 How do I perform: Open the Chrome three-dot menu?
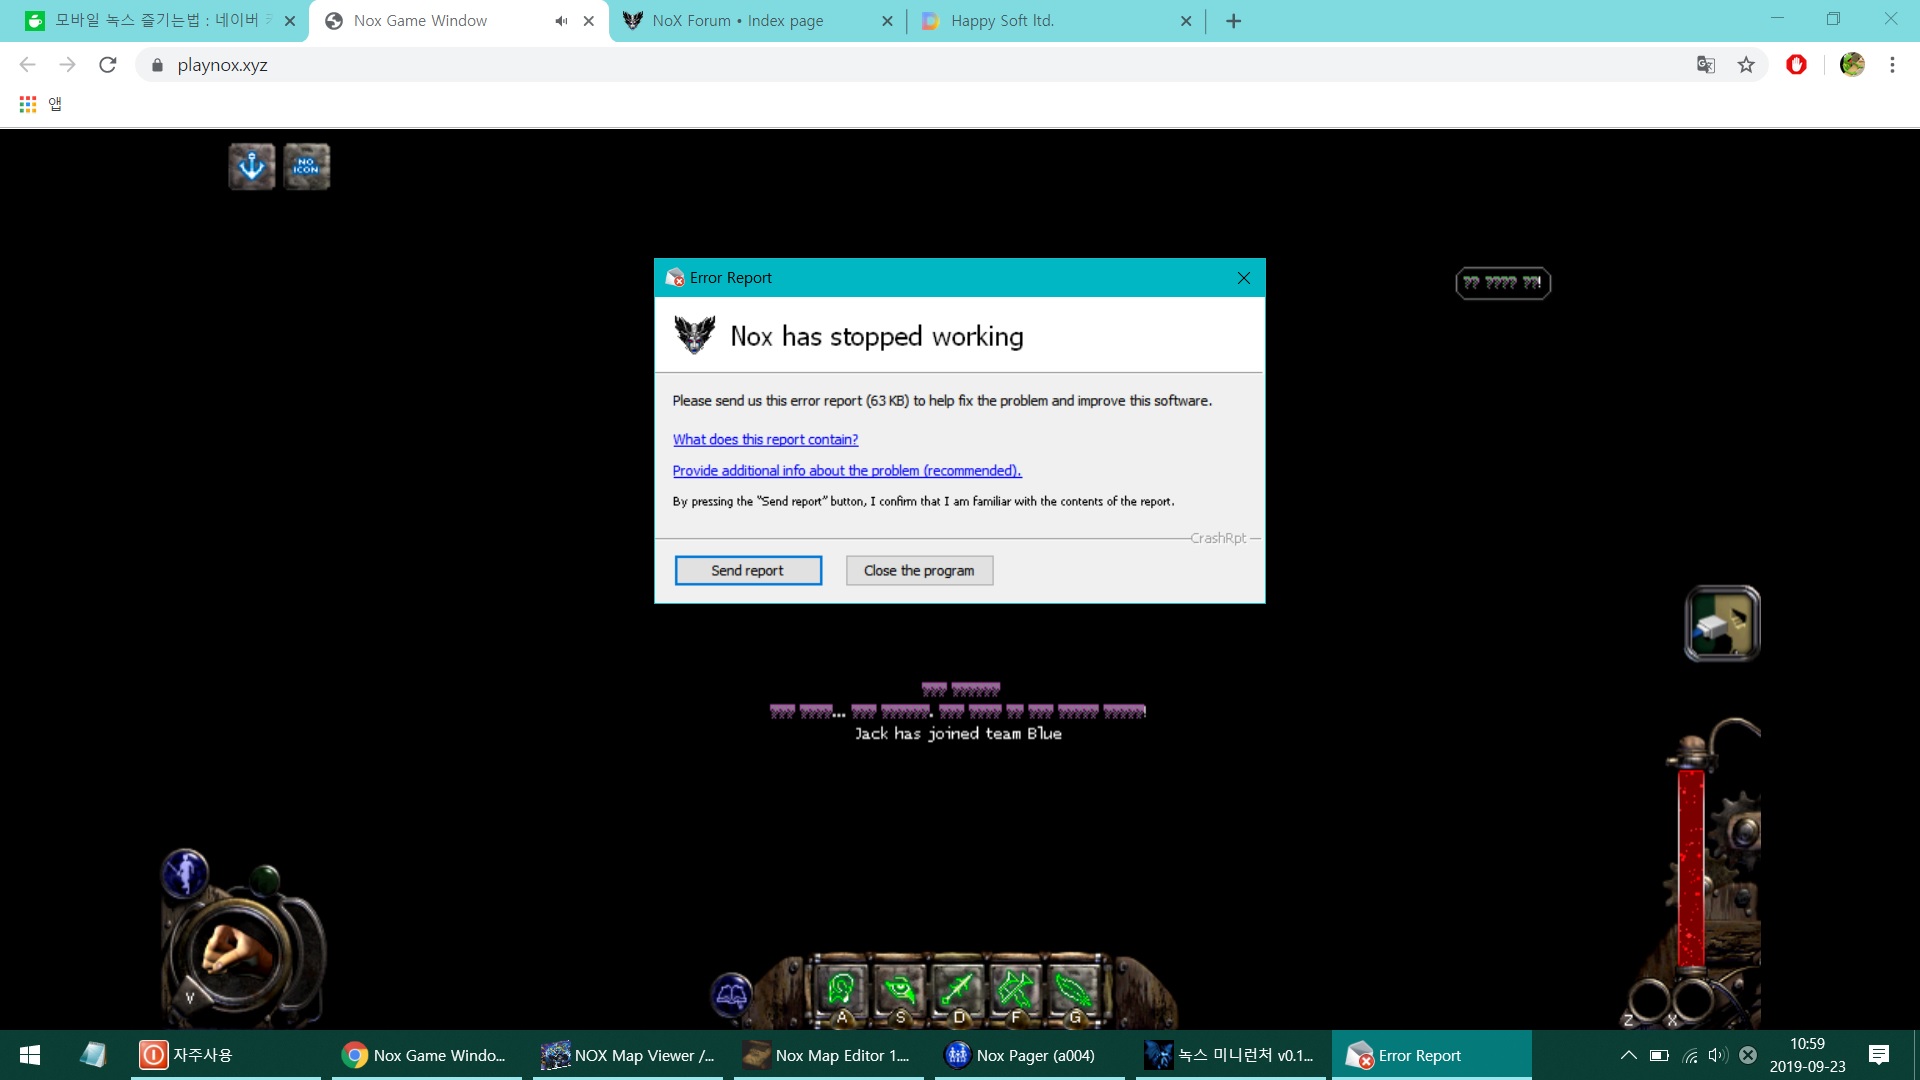tap(1892, 65)
